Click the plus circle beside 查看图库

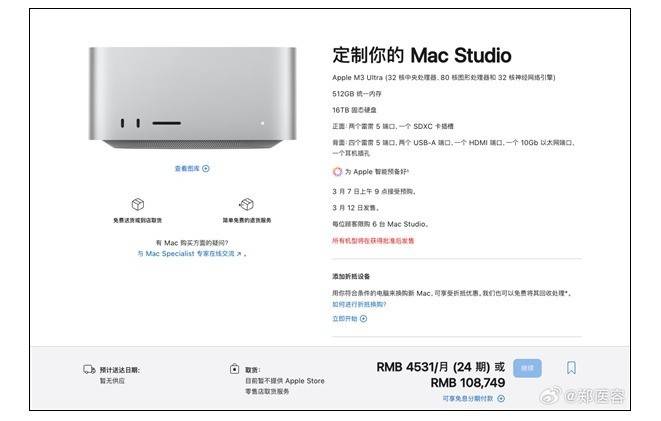[206, 169]
